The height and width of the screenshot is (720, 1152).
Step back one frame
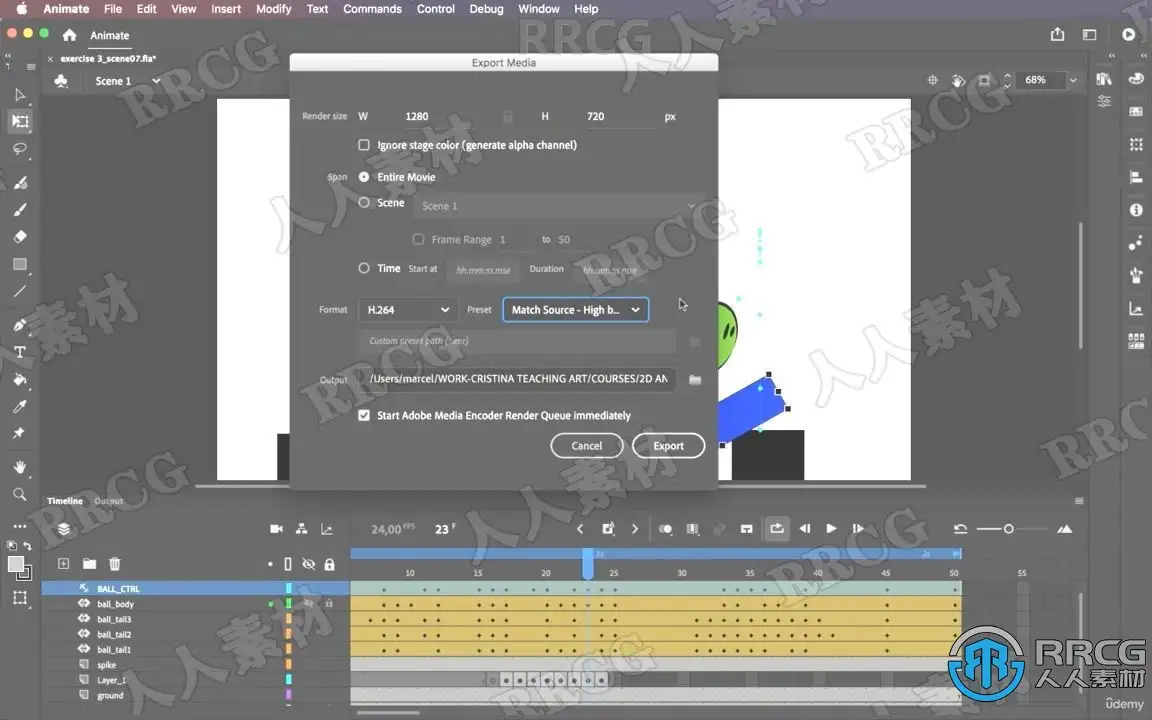(804, 528)
